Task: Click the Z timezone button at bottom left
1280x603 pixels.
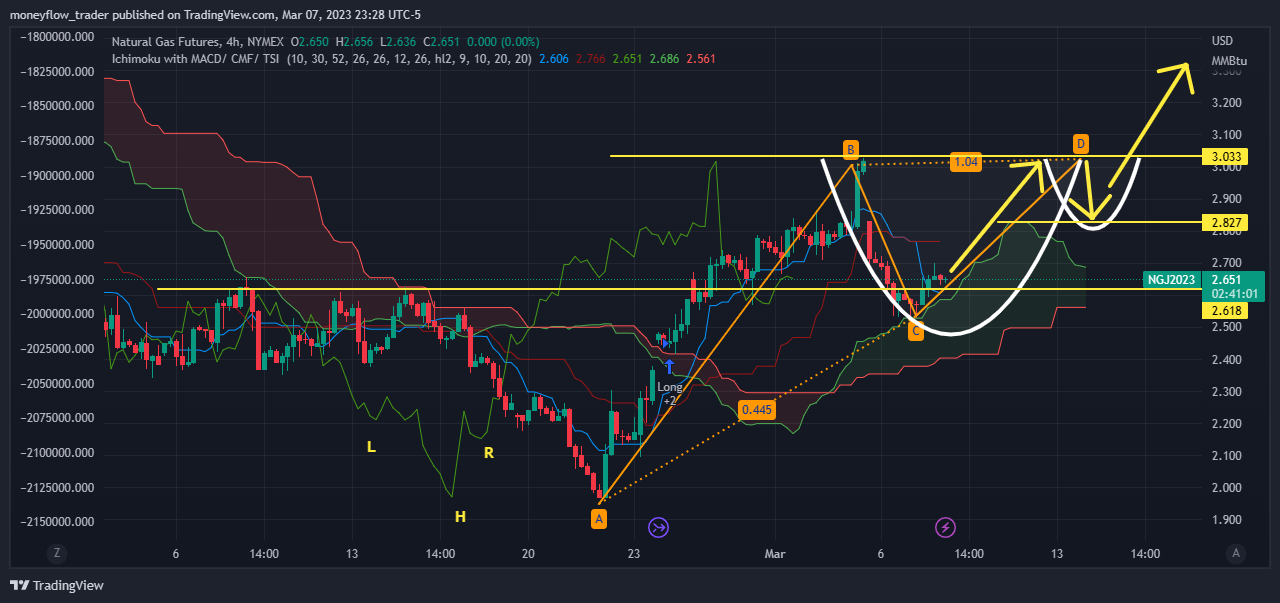Action: [58, 553]
